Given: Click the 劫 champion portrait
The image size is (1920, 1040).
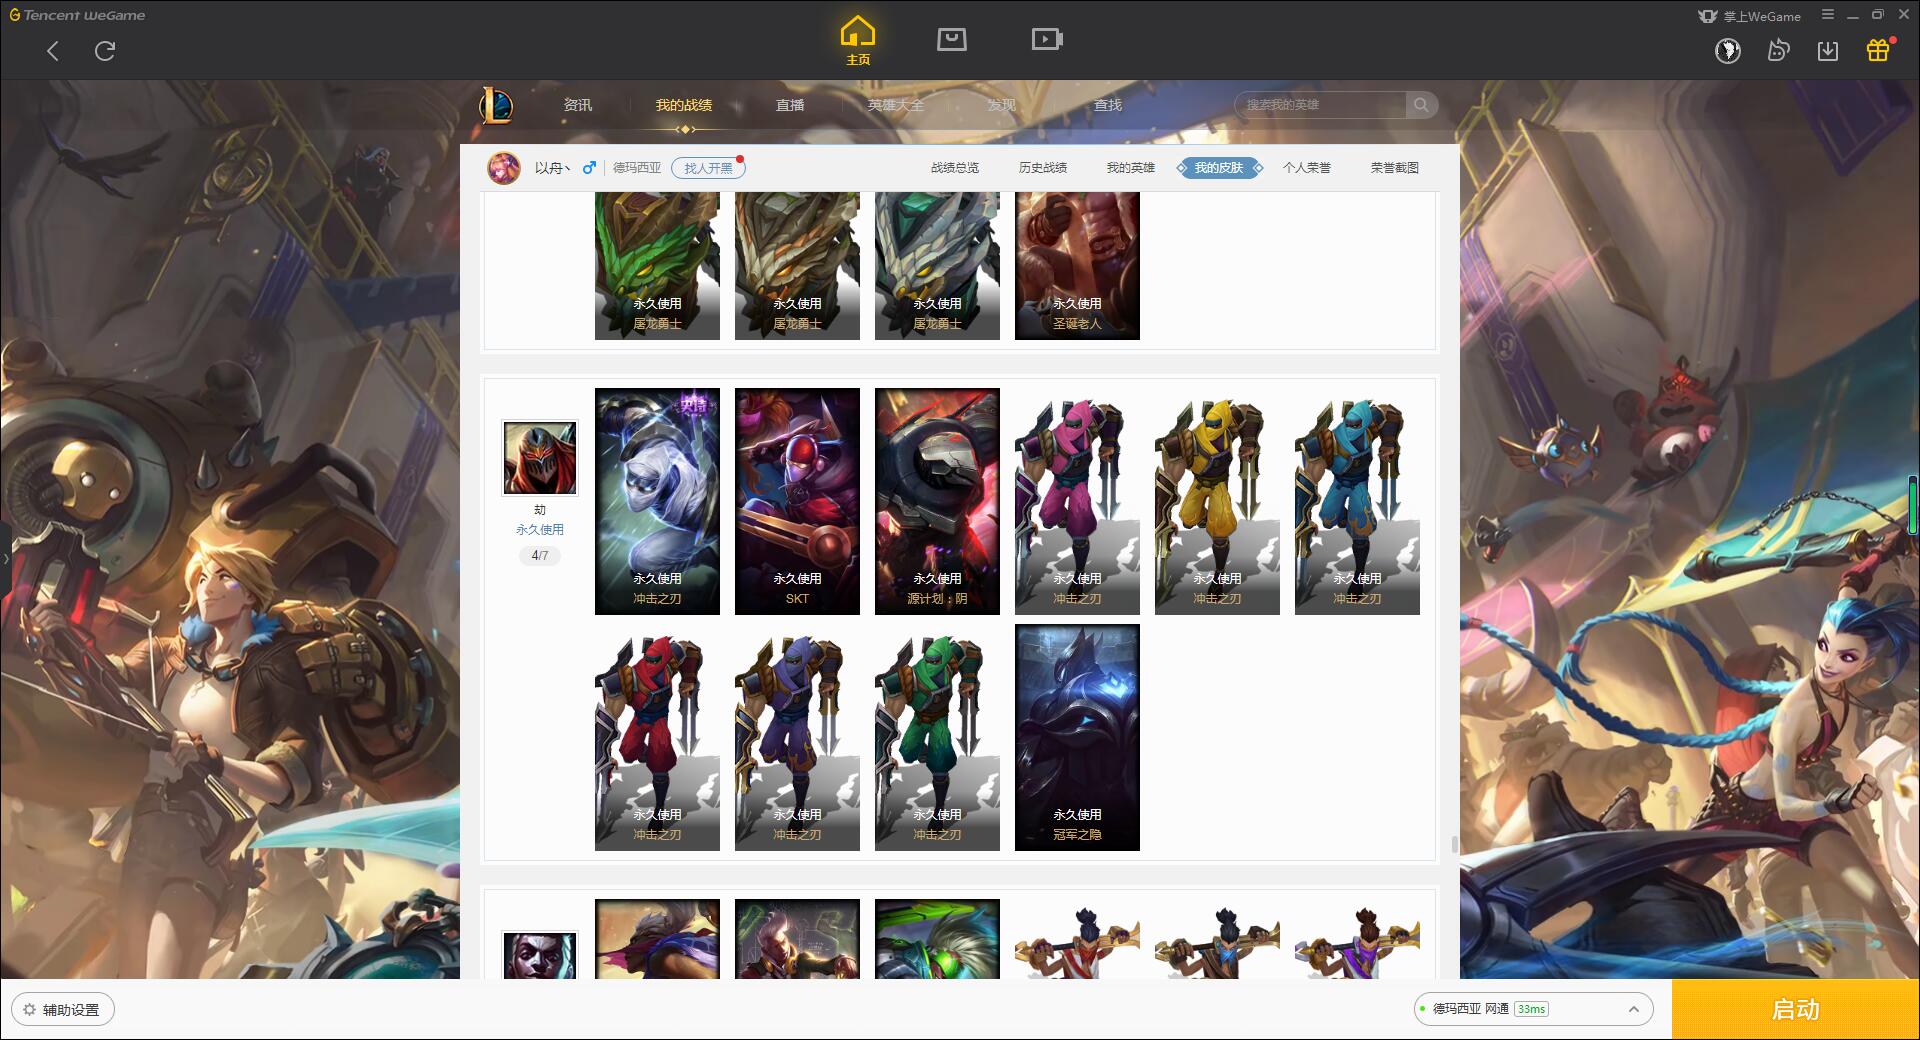Looking at the screenshot, I should click(540, 458).
